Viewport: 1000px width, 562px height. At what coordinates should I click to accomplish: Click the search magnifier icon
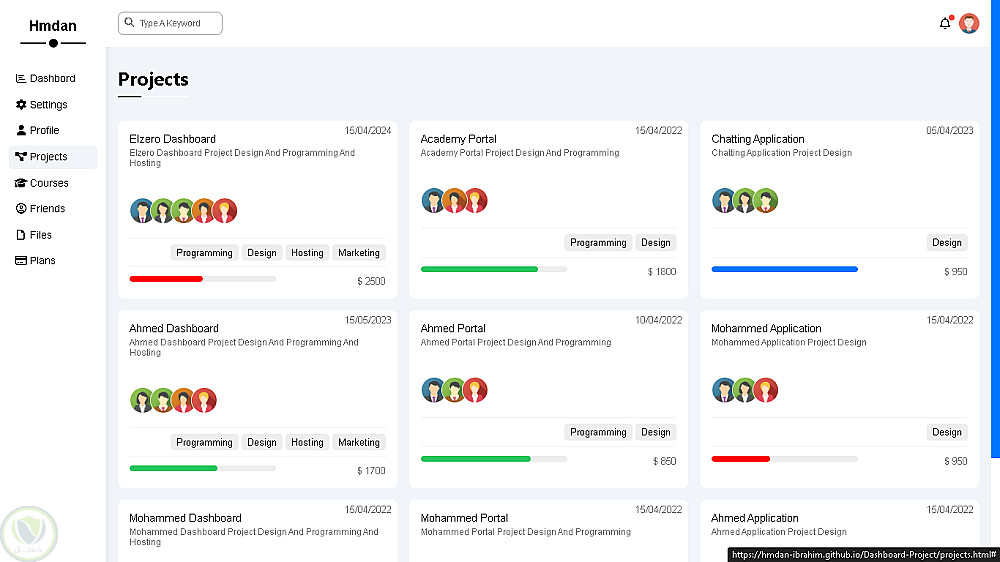[130, 22]
